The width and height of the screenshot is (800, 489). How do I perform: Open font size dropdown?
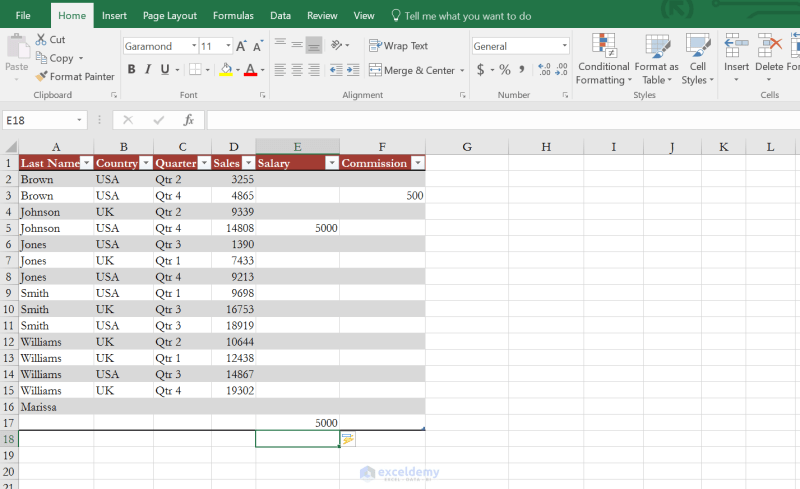[228, 46]
